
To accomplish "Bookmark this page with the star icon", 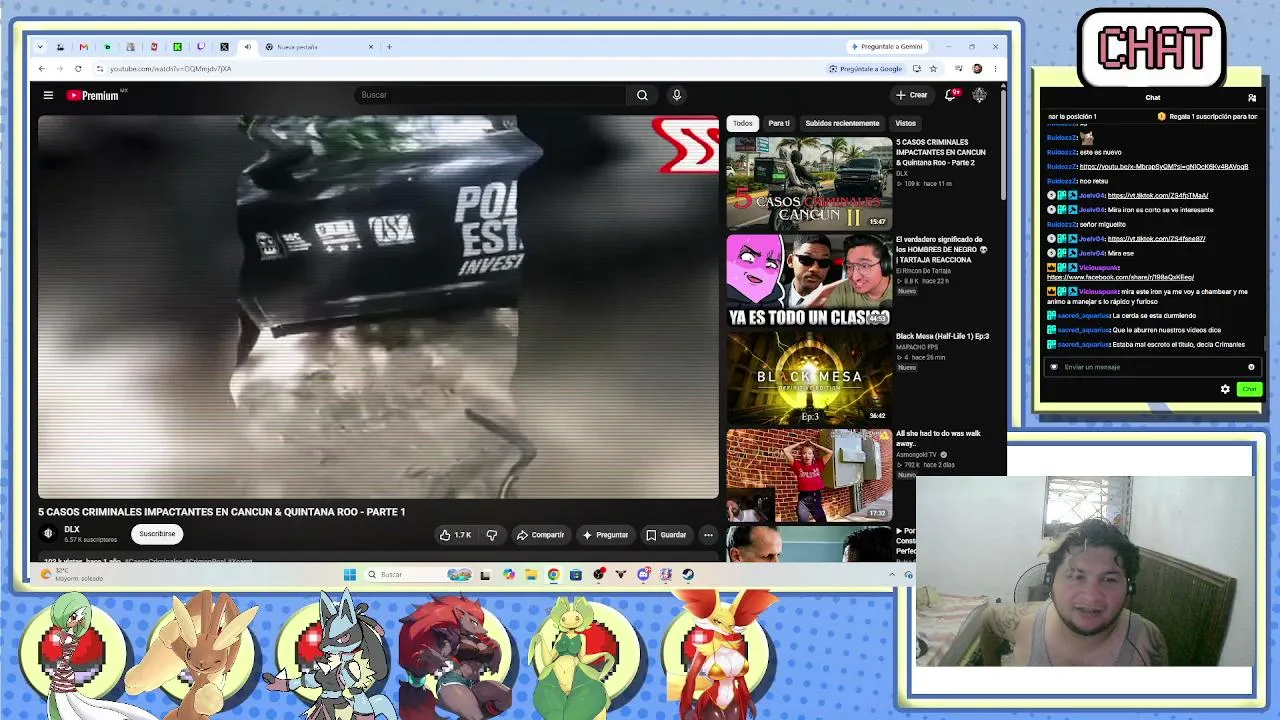I will (x=933, y=69).
